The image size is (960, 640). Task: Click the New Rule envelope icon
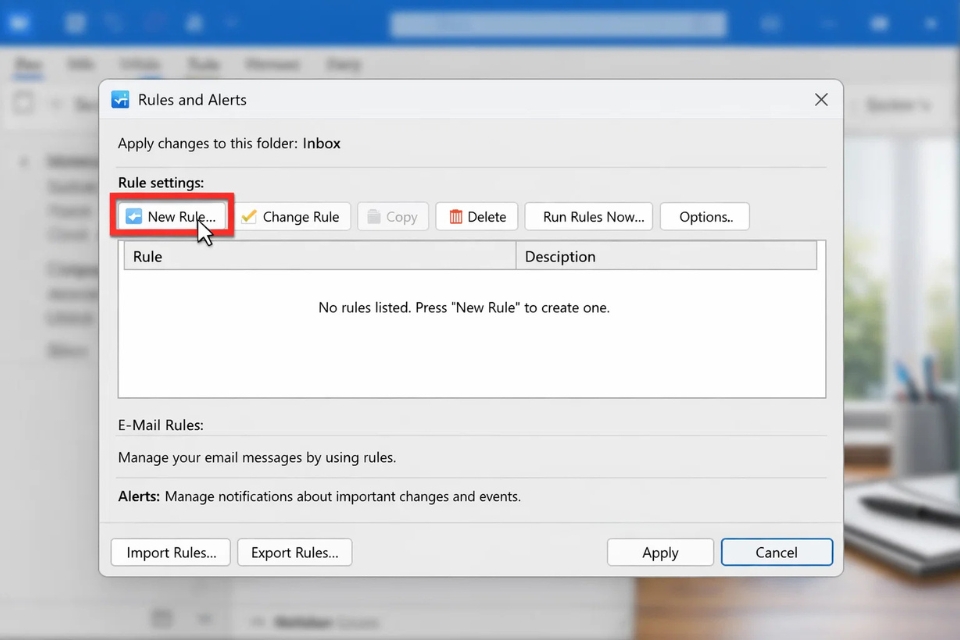point(132,216)
